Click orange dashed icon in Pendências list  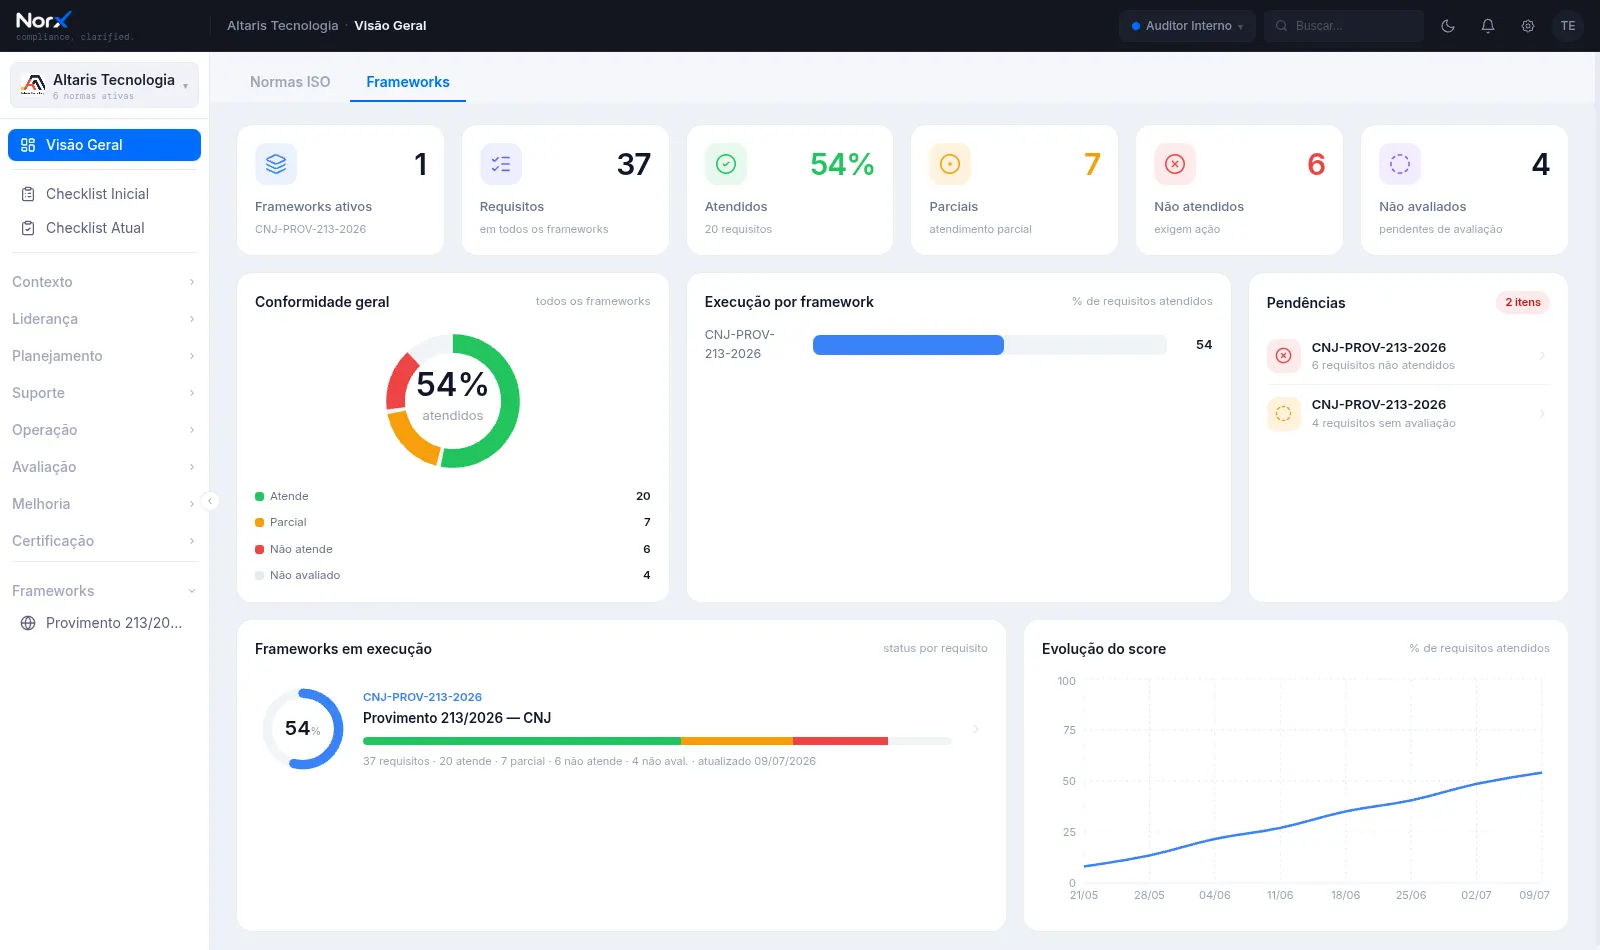pos(1284,413)
